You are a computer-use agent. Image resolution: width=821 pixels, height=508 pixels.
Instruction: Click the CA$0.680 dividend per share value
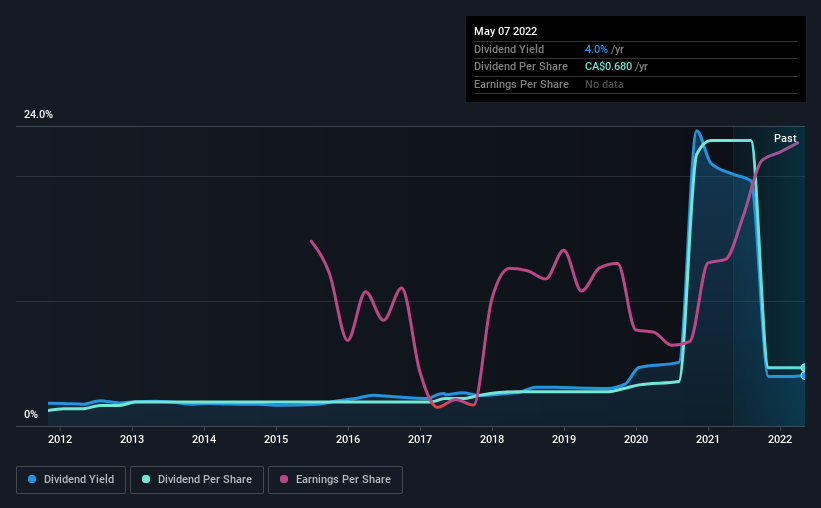[x=608, y=66]
